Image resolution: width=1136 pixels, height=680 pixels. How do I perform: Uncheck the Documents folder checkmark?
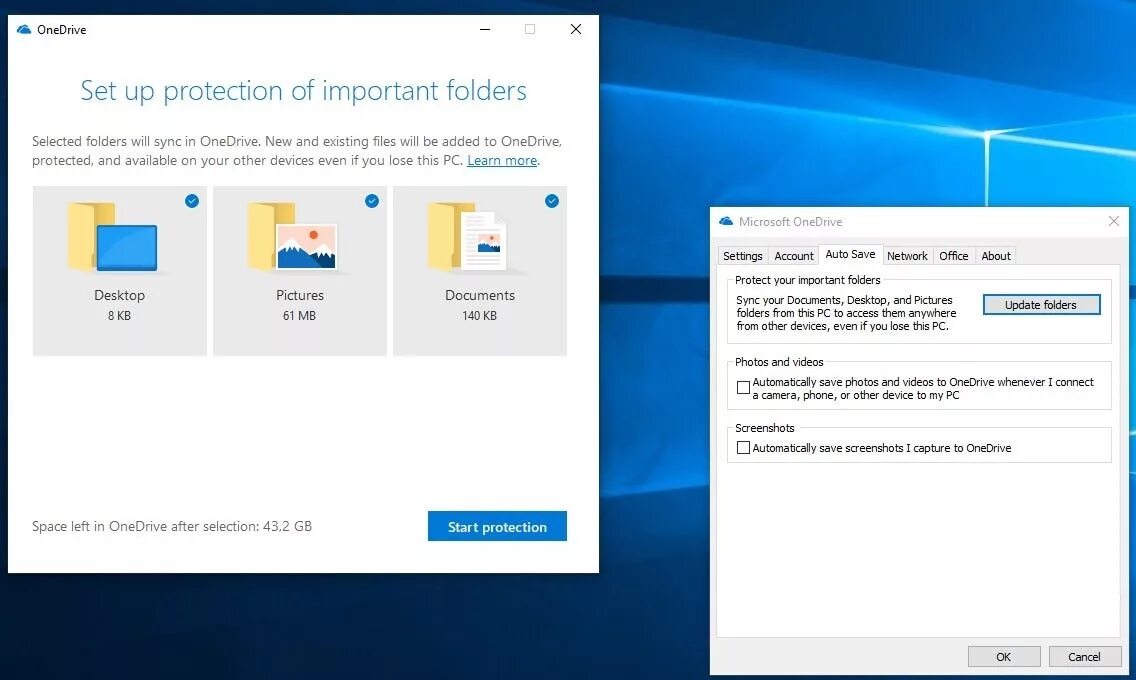pyautogui.click(x=552, y=201)
